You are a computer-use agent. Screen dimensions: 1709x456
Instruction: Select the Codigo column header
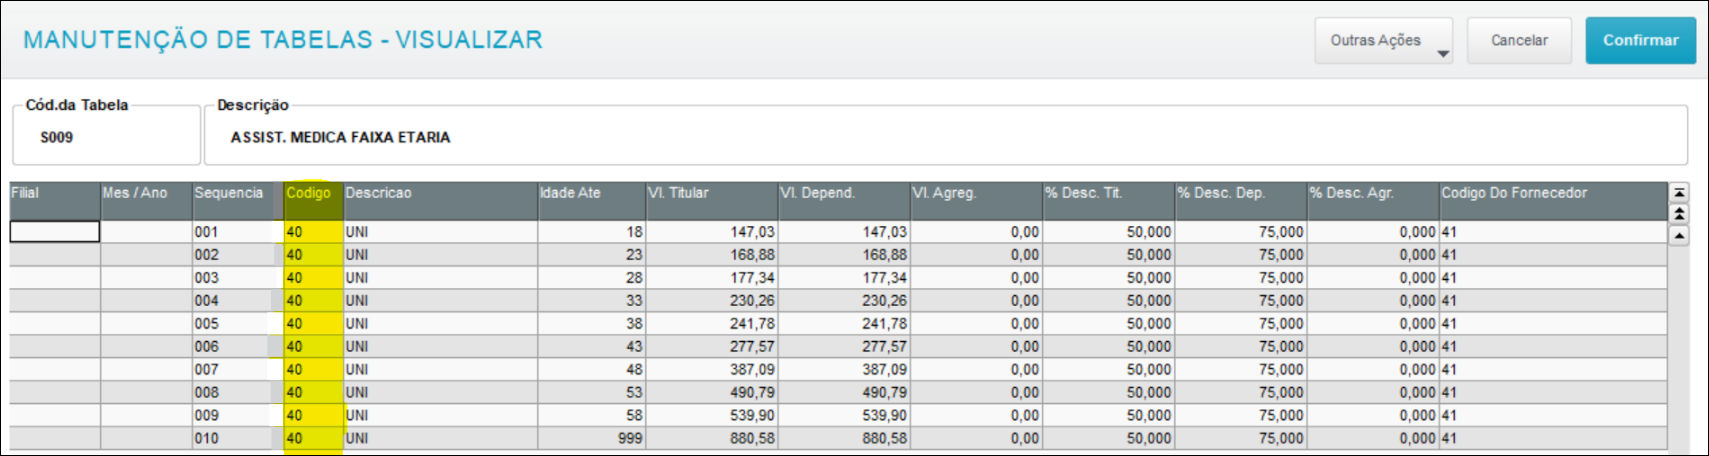(313, 201)
